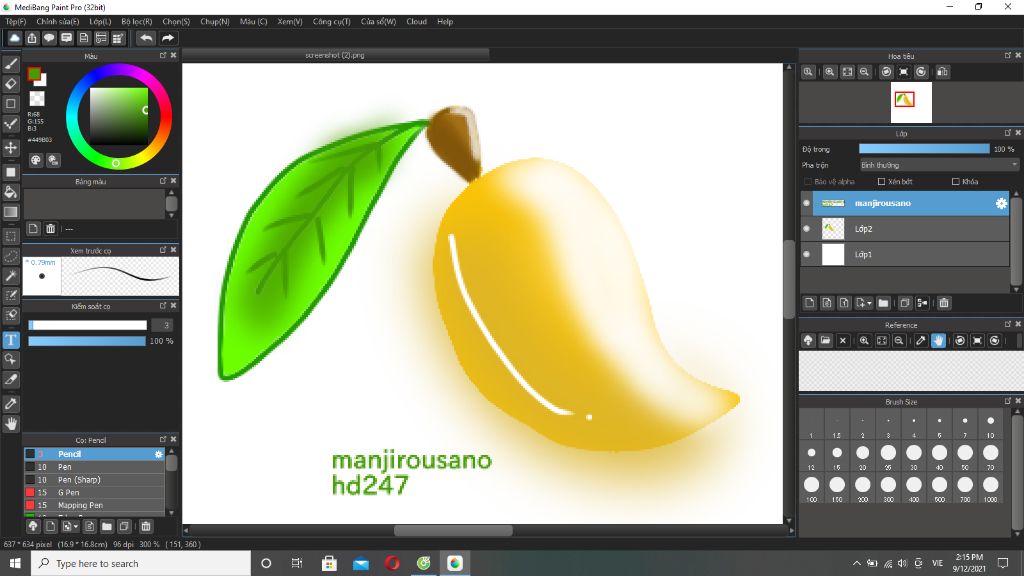The image size is (1024, 576).
Task: Click the canvas horizontal scrollbar
Action: (x=453, y=530)
